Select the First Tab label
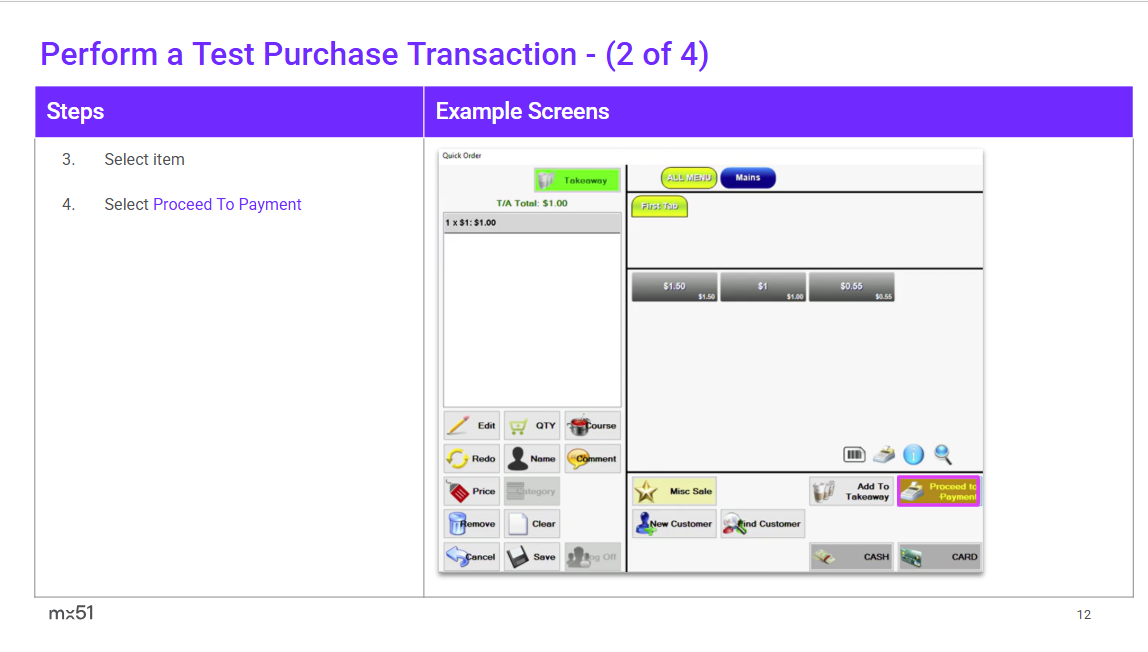1148x652 pixels. (x=659, y=206)
